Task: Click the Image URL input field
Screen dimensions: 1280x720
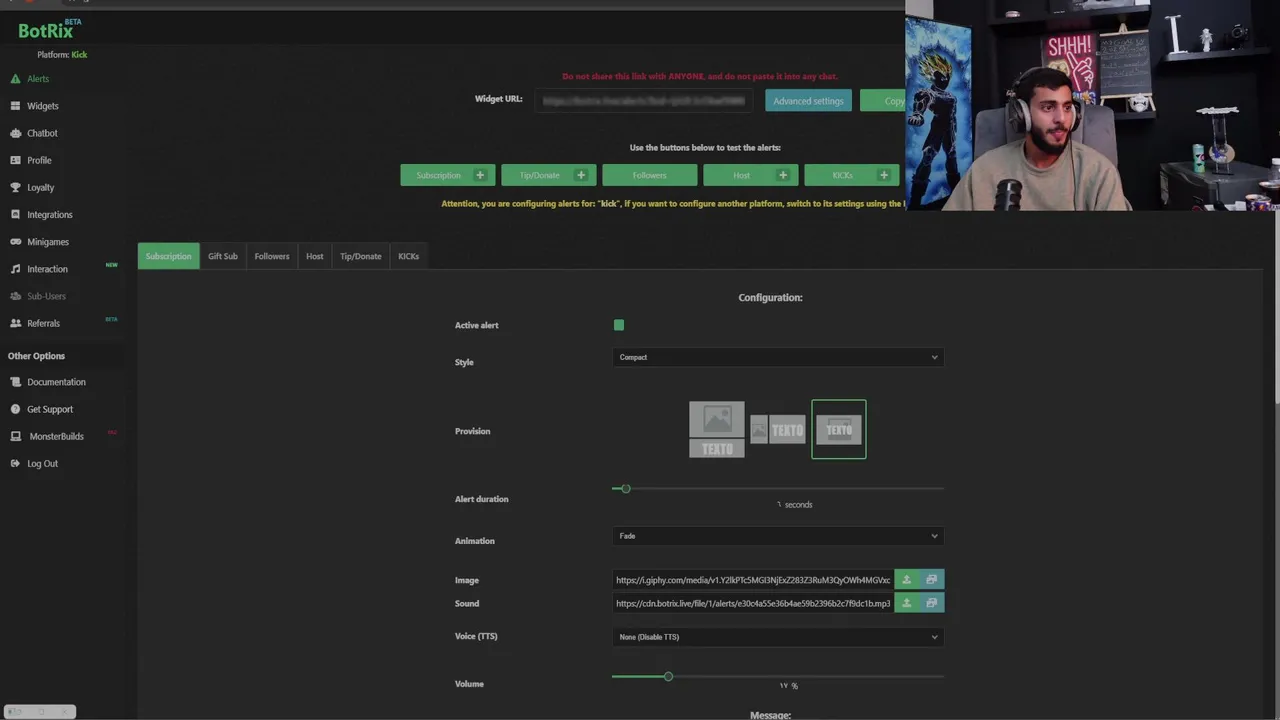Action: (x=753, y=579)
